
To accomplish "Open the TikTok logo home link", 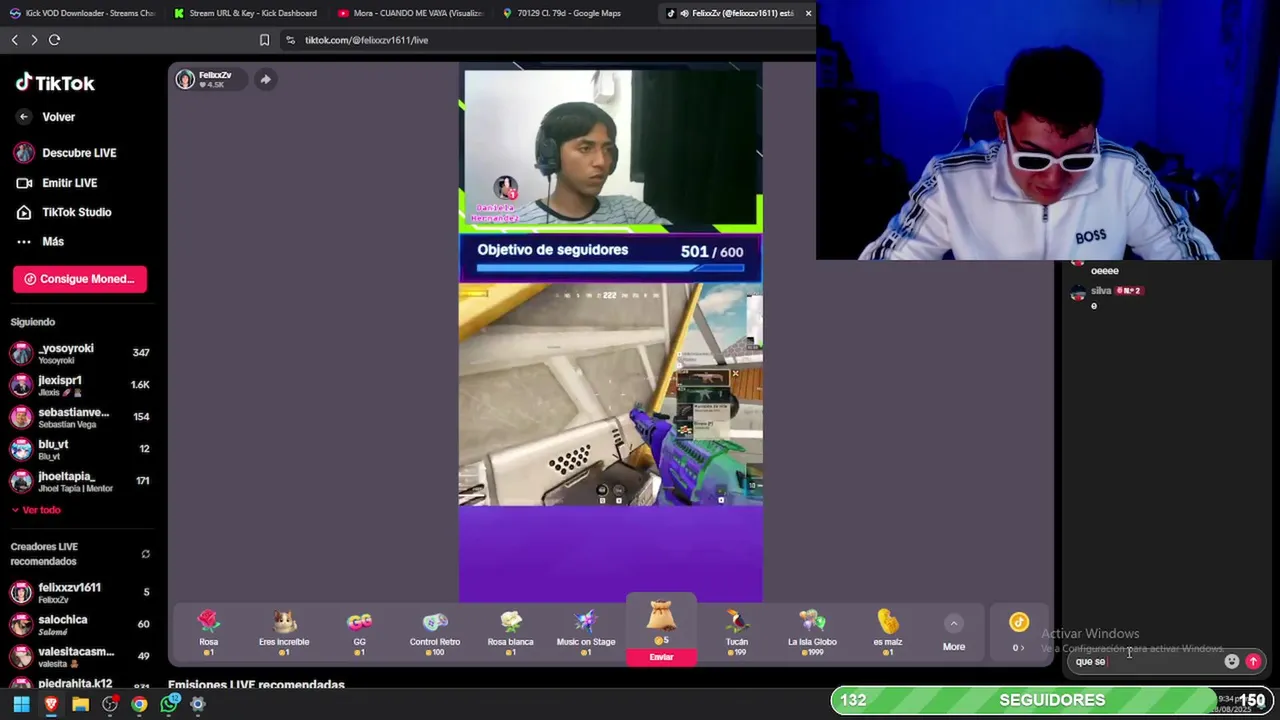I will point(55,83).
